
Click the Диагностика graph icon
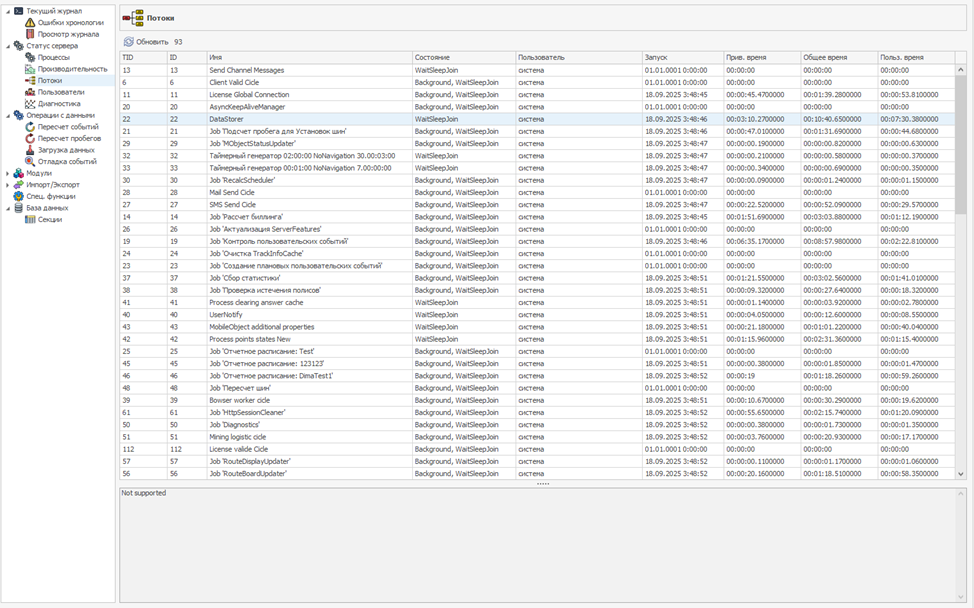coord(30,103)
